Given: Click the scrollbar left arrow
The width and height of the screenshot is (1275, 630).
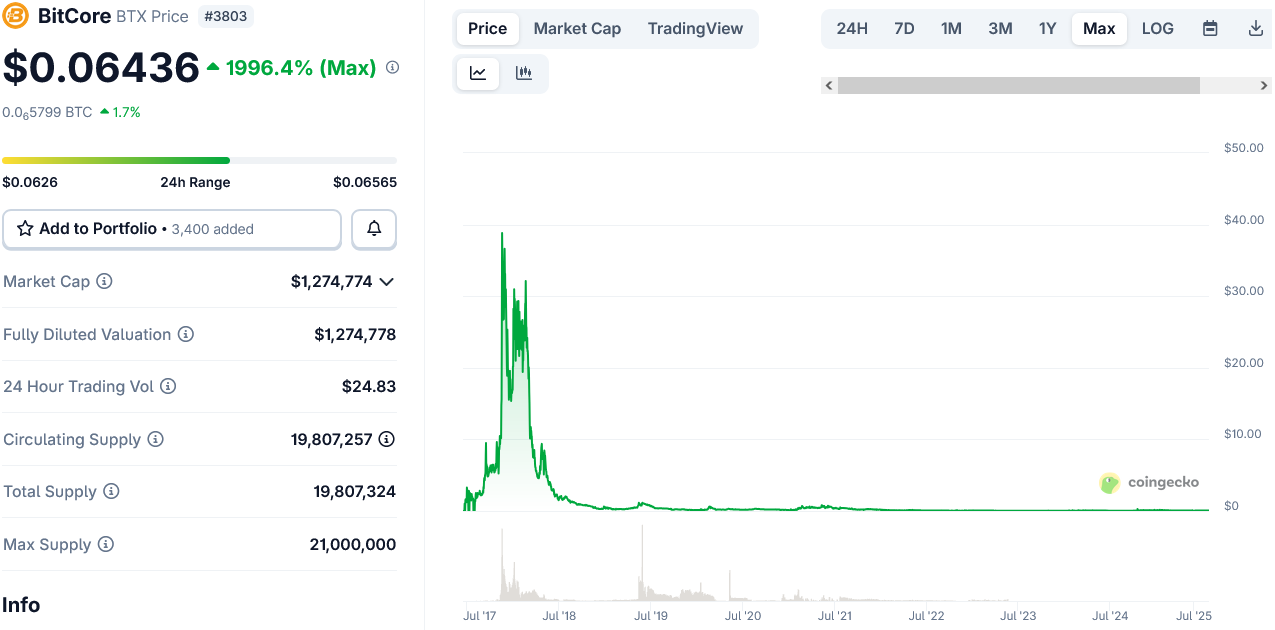Looking at the screenshot, I should click(829, 86).
